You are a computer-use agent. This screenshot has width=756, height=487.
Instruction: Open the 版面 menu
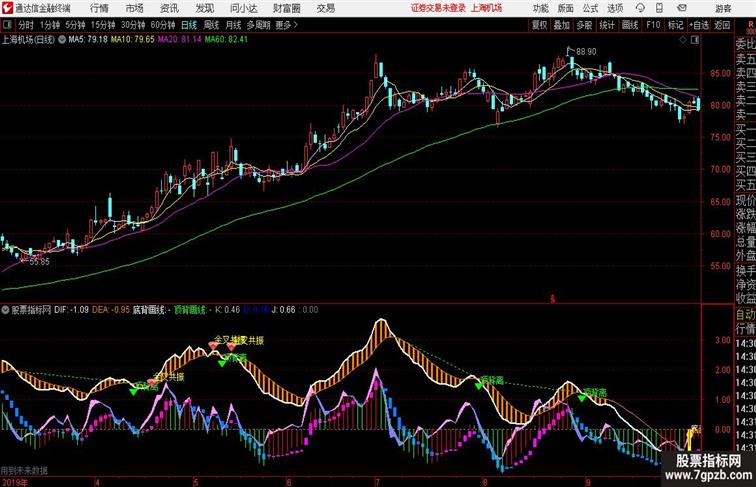[566, 8]
